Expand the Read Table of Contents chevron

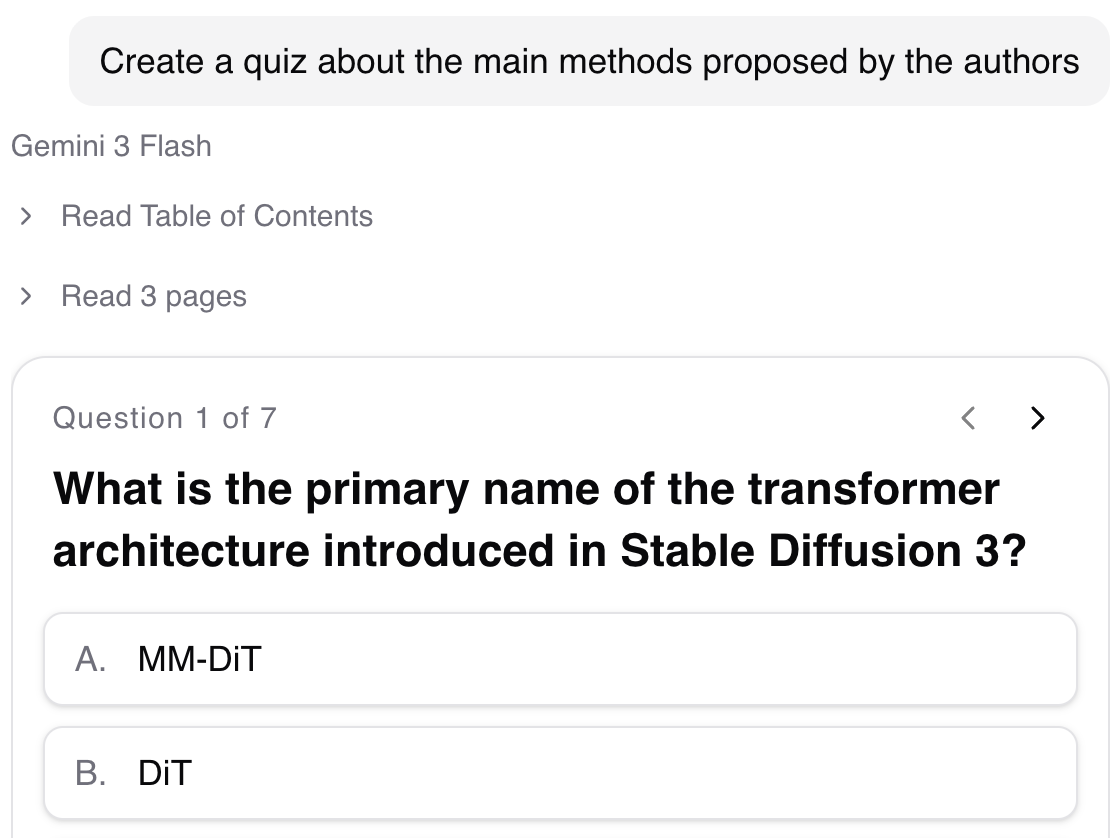pyautogui.click(x=27, y=216)
